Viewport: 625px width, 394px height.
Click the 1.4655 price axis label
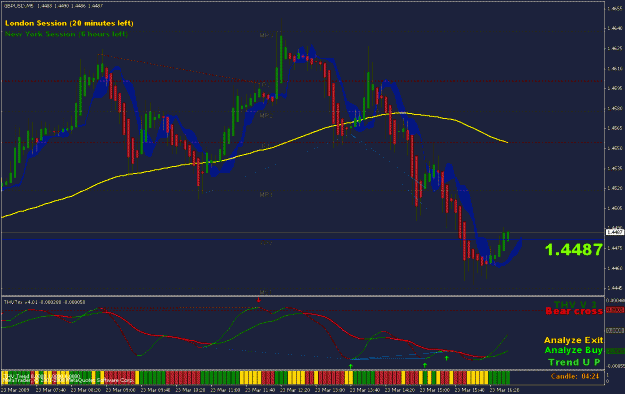[614, 8]
